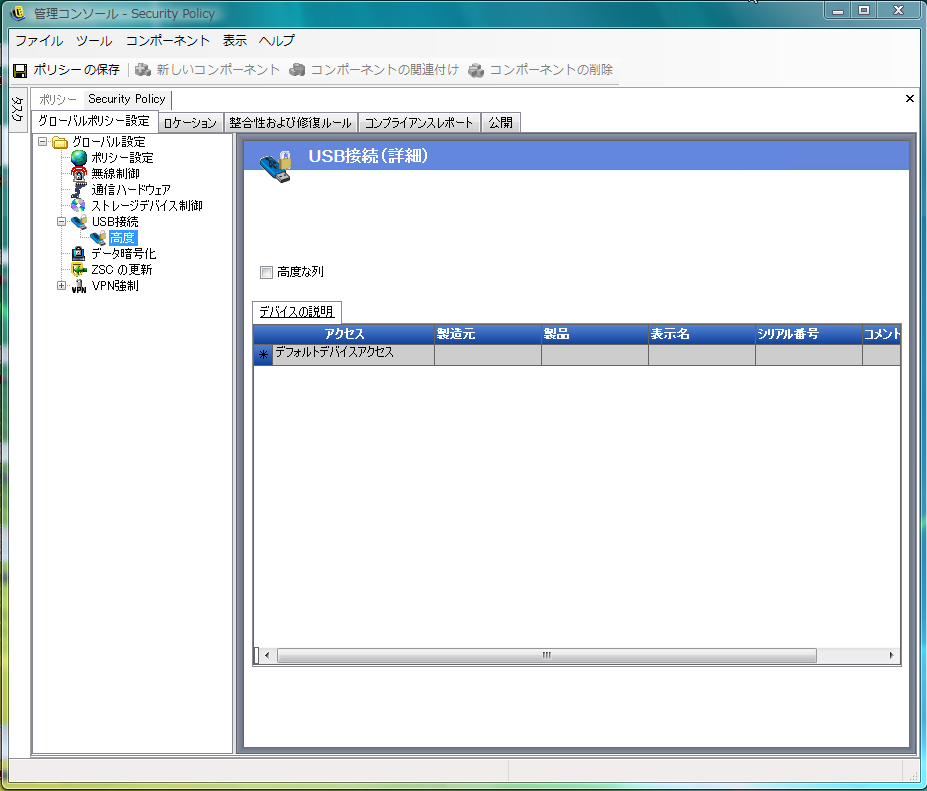
Task: Click the ポリシーの保存 floppy disk icon
Action: (x=20, y=70)
